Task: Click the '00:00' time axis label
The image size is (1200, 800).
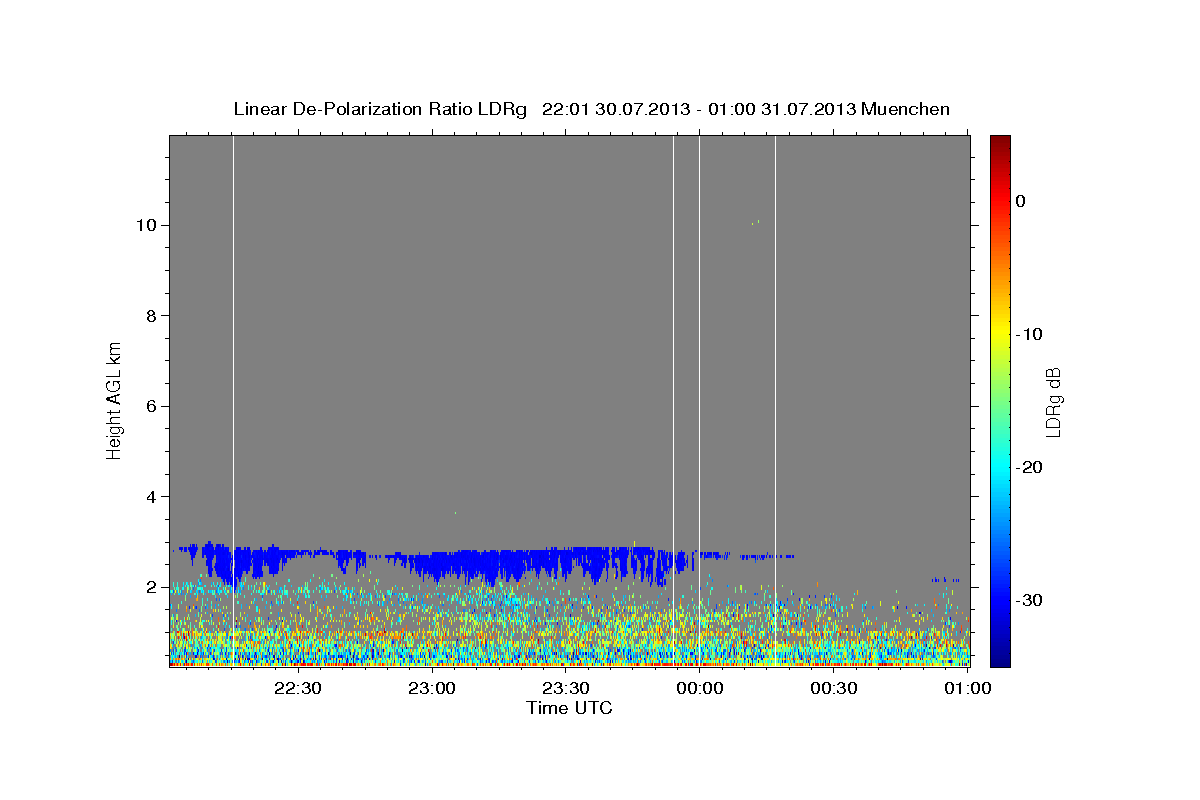Action: [700, 689]
